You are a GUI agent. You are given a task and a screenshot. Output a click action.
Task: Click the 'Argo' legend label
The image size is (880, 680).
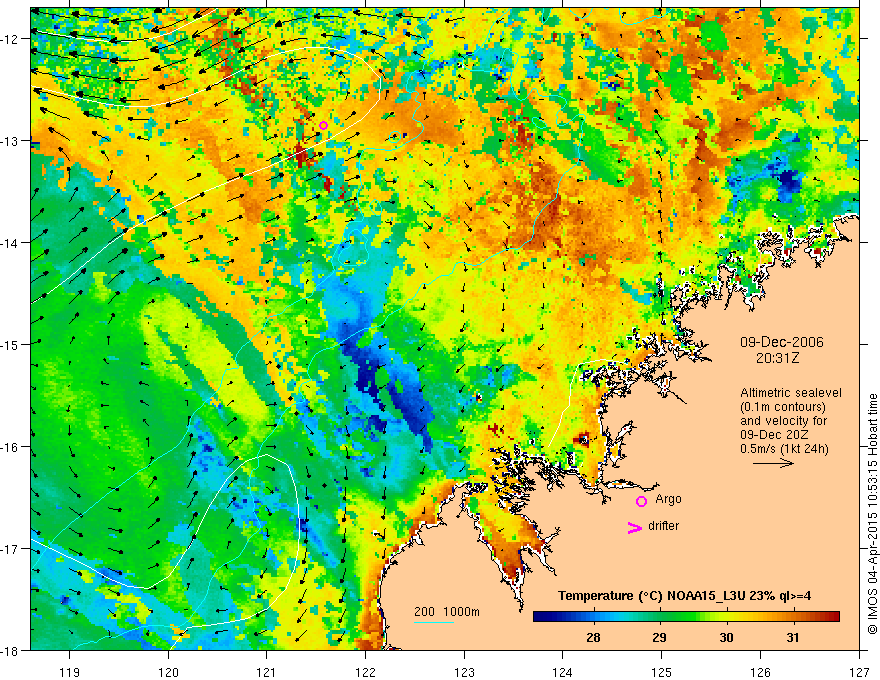tap(668, 499)
